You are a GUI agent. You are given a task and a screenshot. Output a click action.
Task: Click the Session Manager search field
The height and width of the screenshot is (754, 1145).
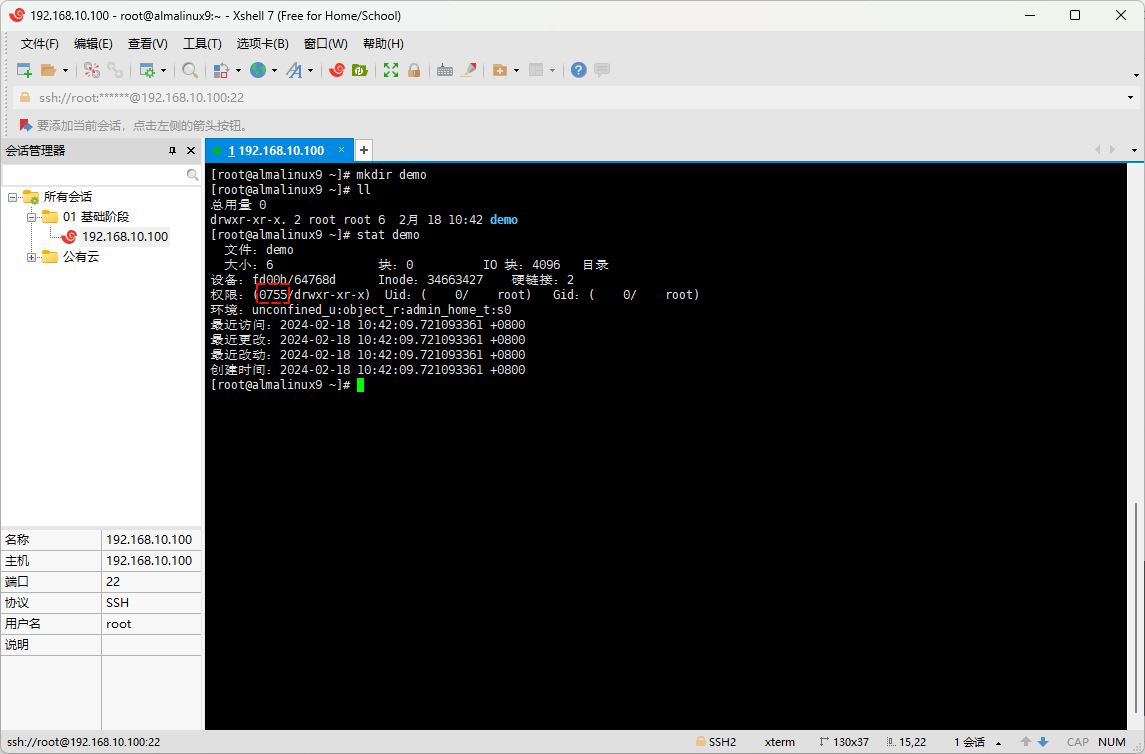tap(94, 174)
